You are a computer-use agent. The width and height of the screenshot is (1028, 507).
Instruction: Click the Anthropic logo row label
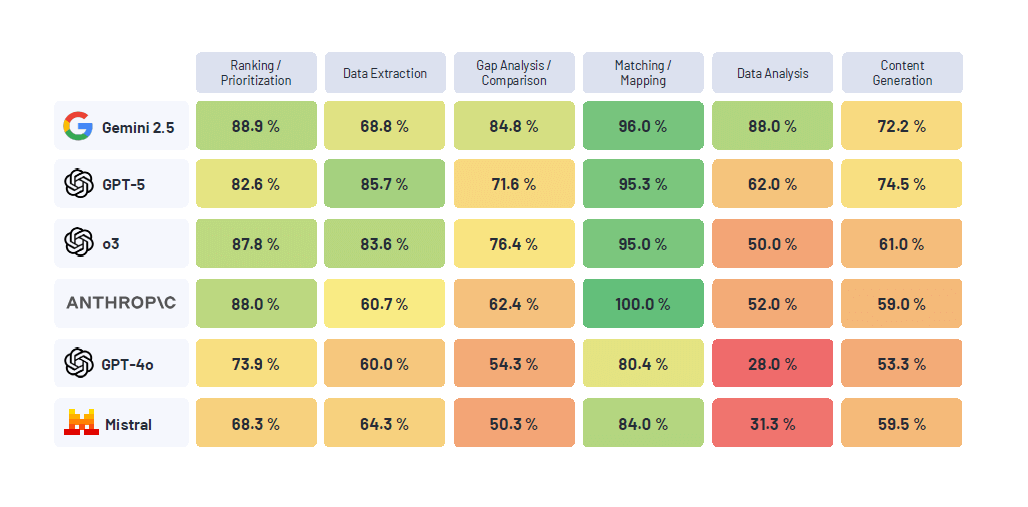tap(121, 303)
